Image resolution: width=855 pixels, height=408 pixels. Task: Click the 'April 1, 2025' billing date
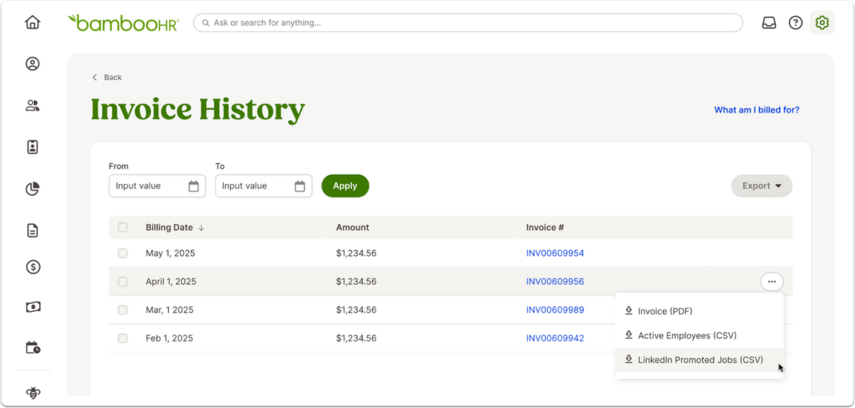tap(171, 281)
